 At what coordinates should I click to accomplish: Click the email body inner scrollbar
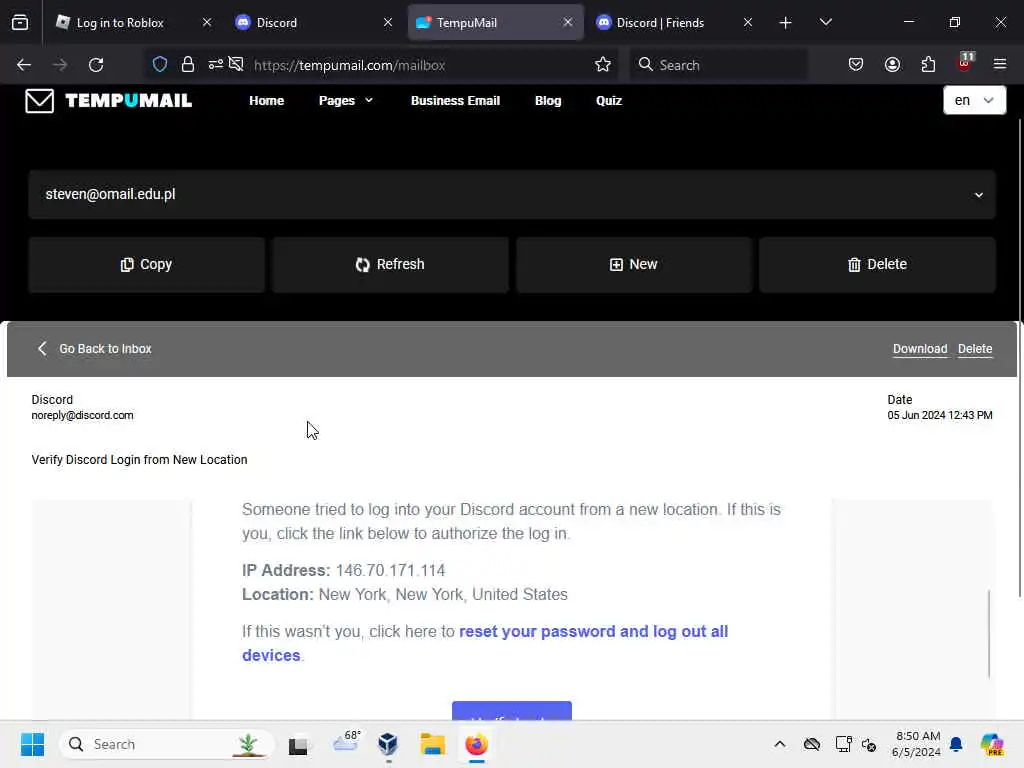[x=989, y=633]
